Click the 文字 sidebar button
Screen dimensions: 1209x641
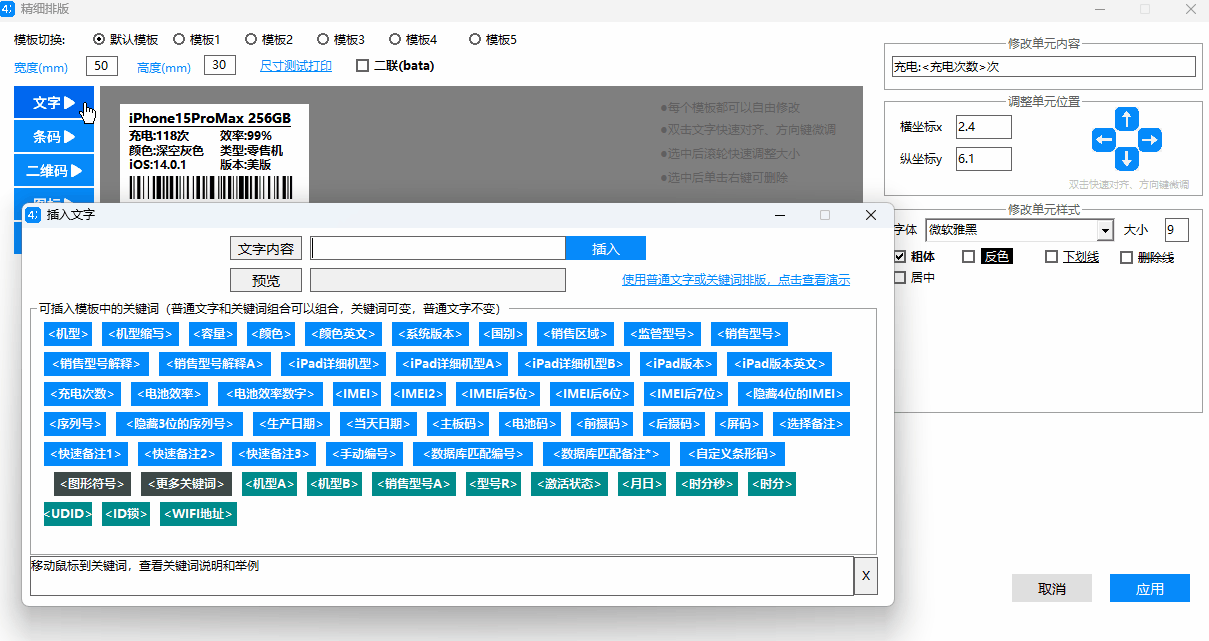pyautogui.click(x=54, y=103)
